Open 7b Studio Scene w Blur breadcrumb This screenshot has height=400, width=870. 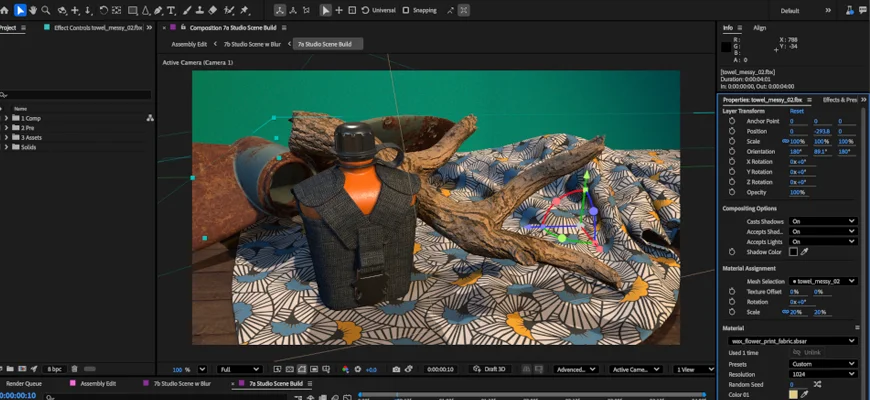252,44
